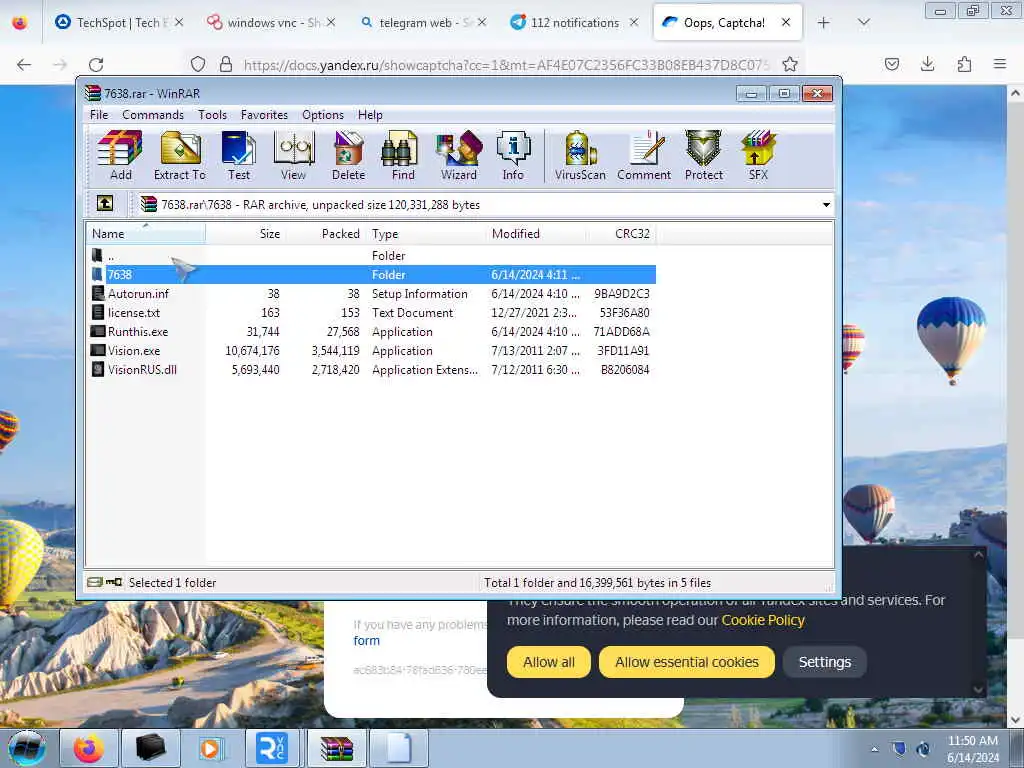Click the taskbar clock showing 11:50 AM
The height and width of the screenshot is (768, 1024).
tap(972, 749)
